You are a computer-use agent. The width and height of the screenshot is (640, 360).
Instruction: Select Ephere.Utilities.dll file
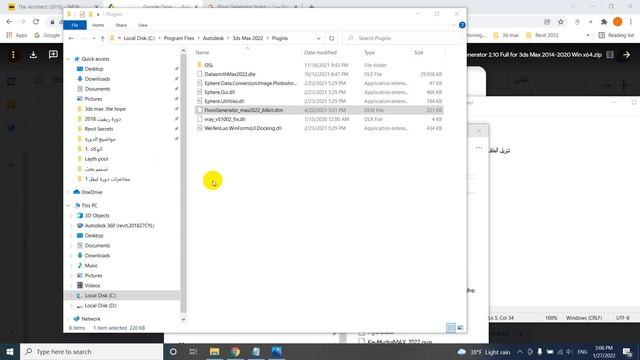(224, 101)
